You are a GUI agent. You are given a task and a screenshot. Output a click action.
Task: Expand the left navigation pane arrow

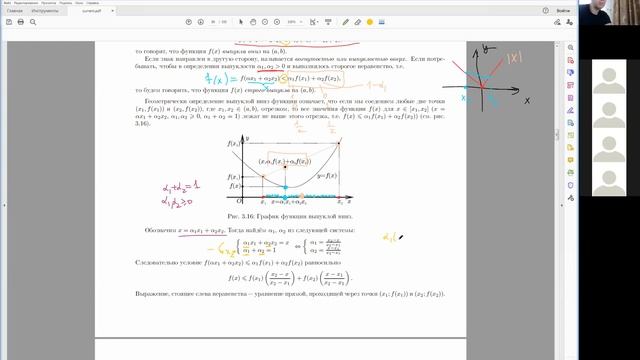pos(4,205)
